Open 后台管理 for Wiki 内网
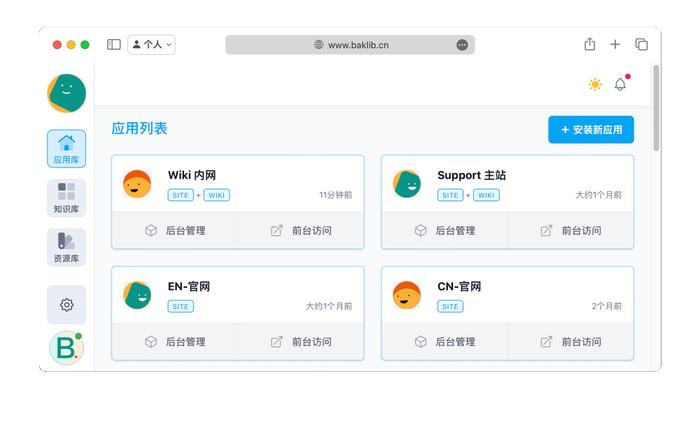 [x=175, y=231]
